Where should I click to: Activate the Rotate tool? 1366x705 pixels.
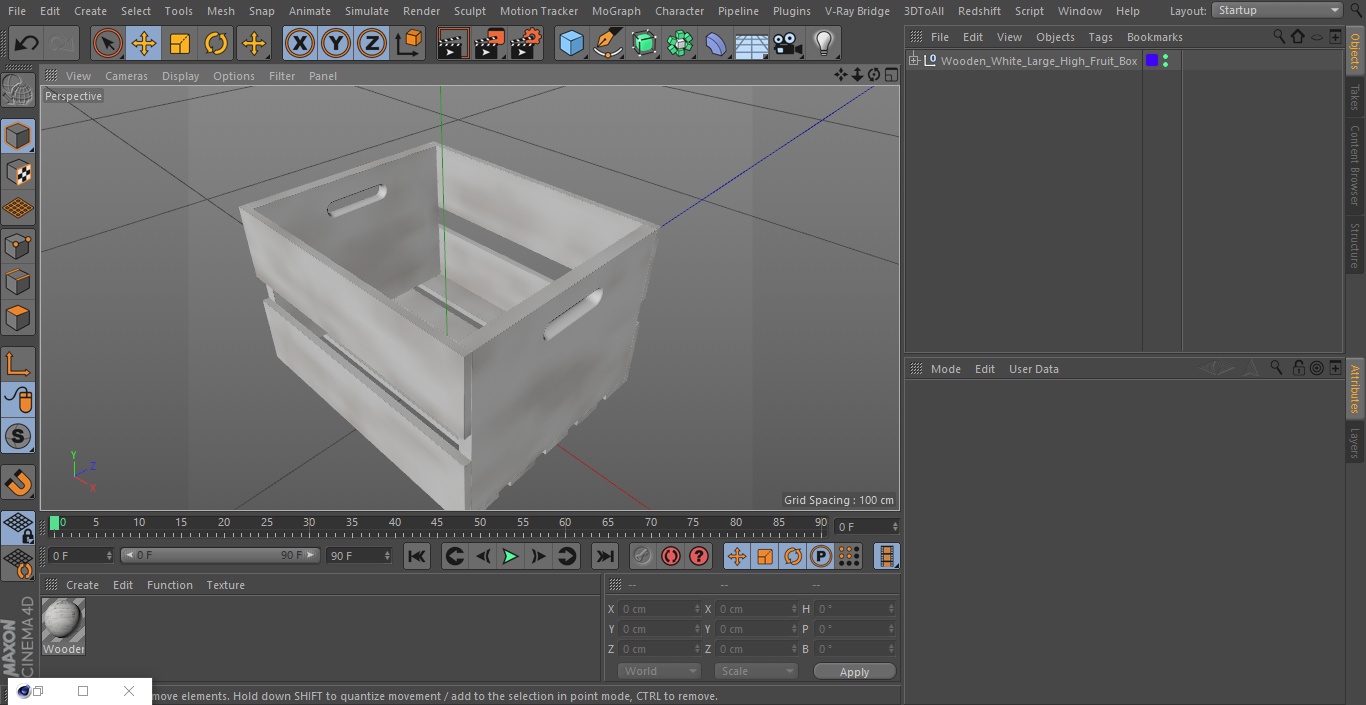pos(216,44)
